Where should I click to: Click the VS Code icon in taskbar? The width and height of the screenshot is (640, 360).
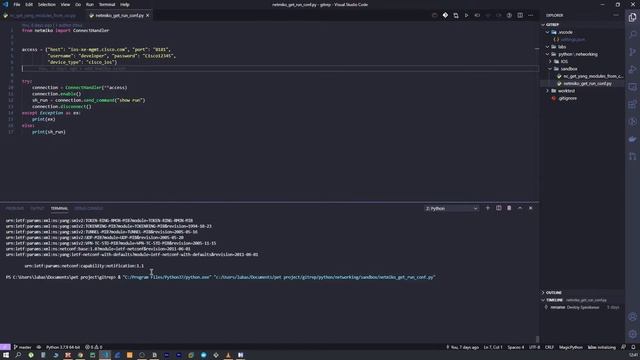[105, 355]
